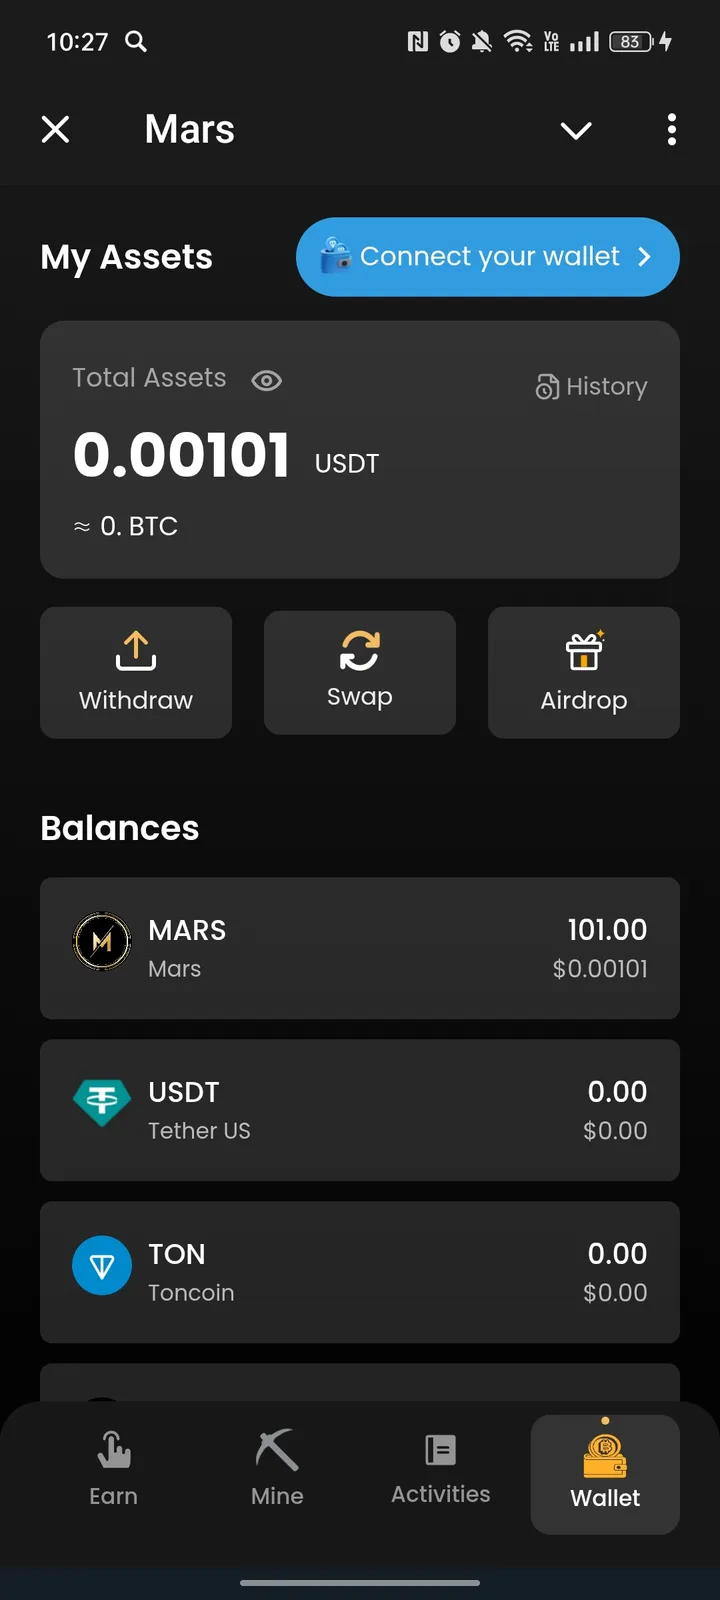Toggle Total Assets visibility eye
Screen dimensions: 720x1600
(267, 380)
